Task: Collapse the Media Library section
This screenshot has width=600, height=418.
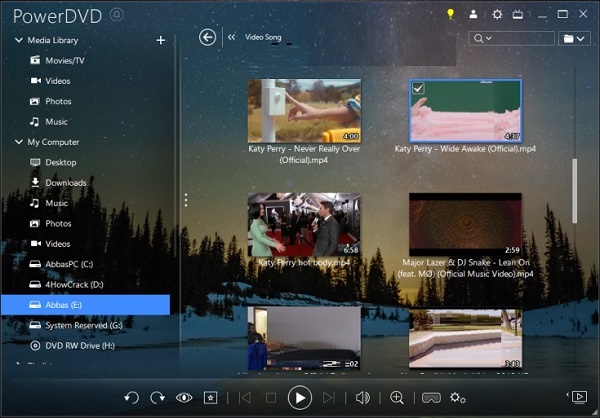Action: pos(18,40)
